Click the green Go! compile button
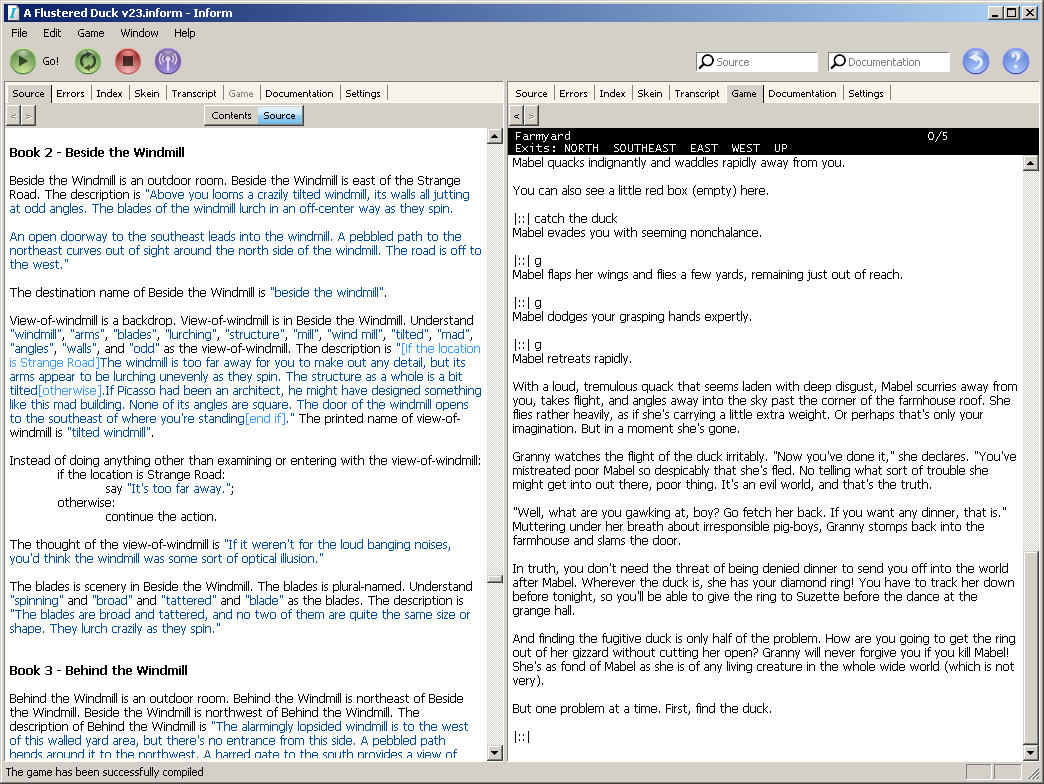This screenshot has height=784, width=1044. point(23,61)
